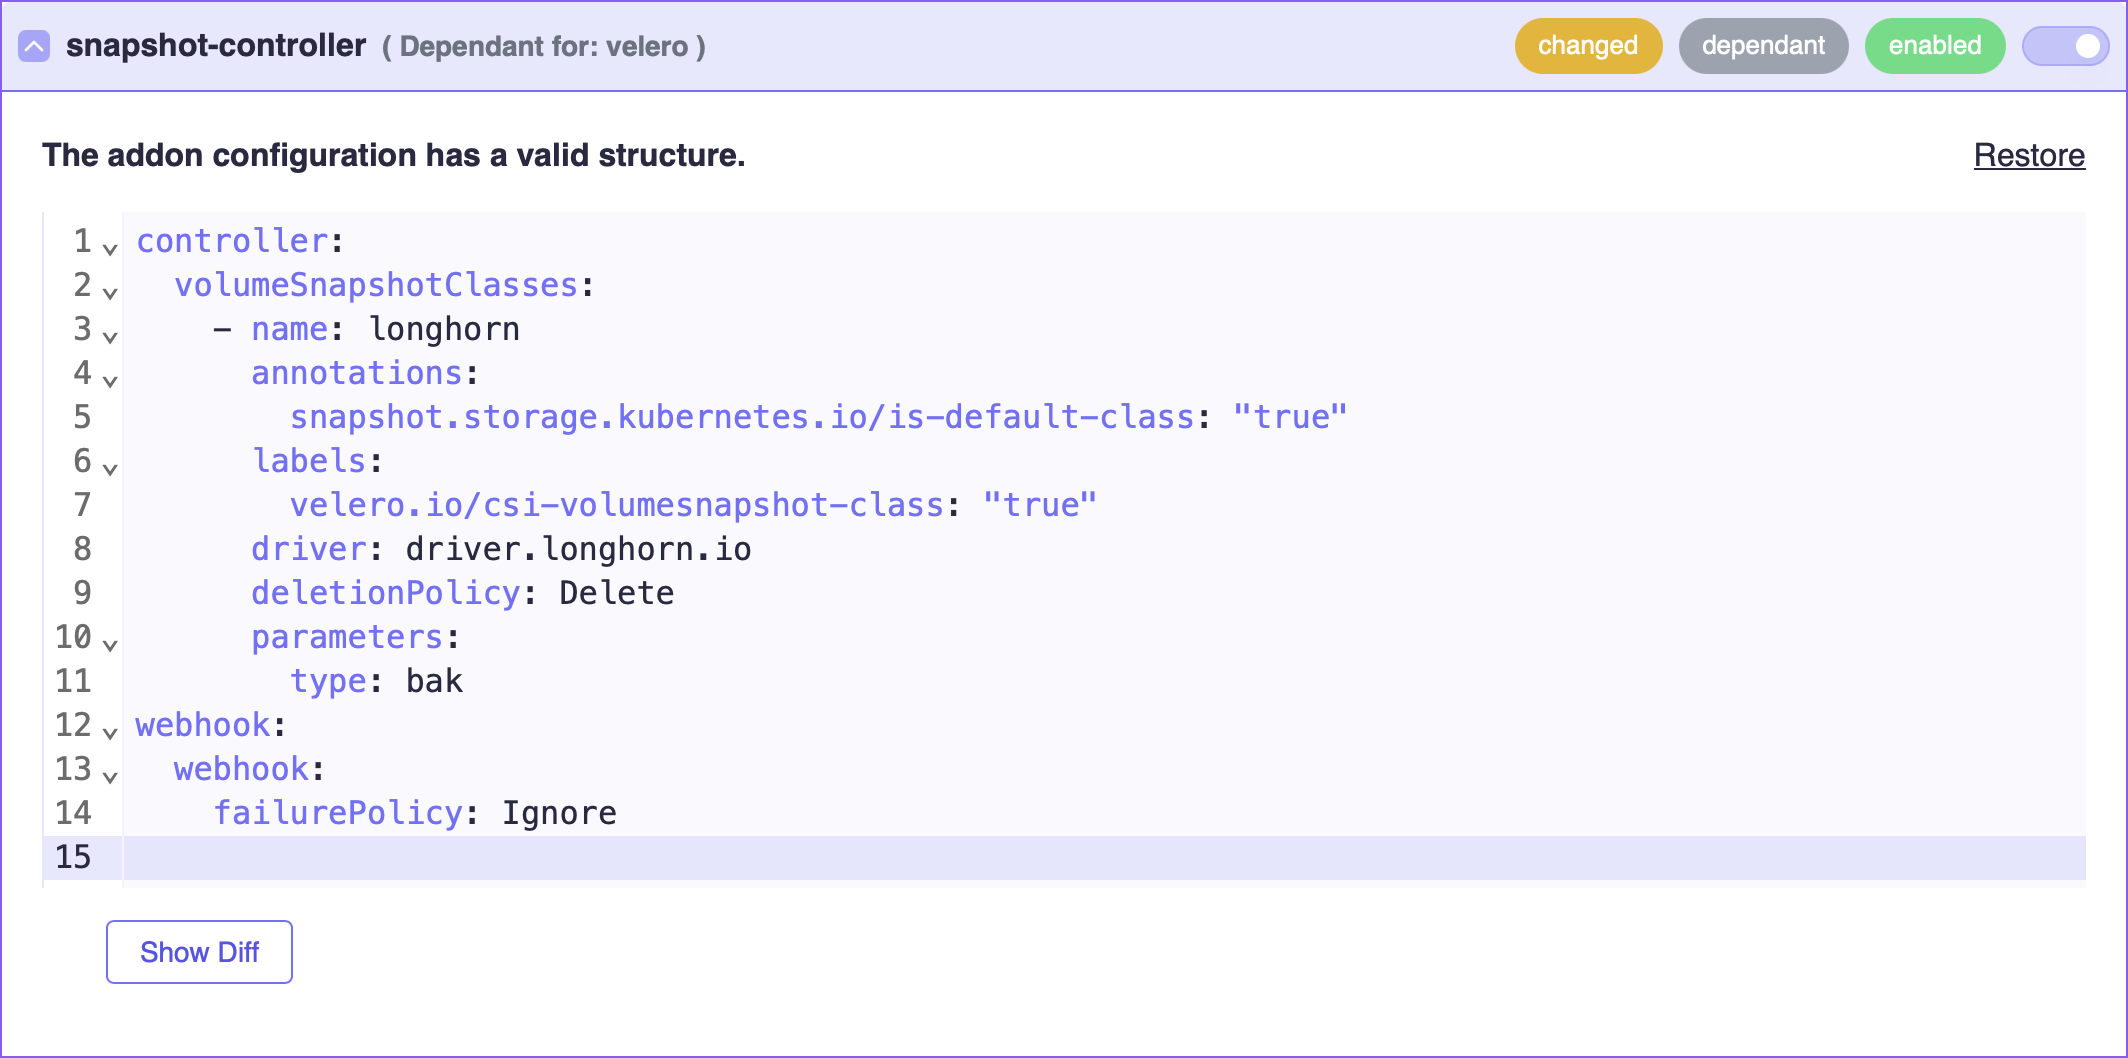The image size is (2128, 1058).
Task: Restore the addon configuration to default
Action: tap(2028, 156)
